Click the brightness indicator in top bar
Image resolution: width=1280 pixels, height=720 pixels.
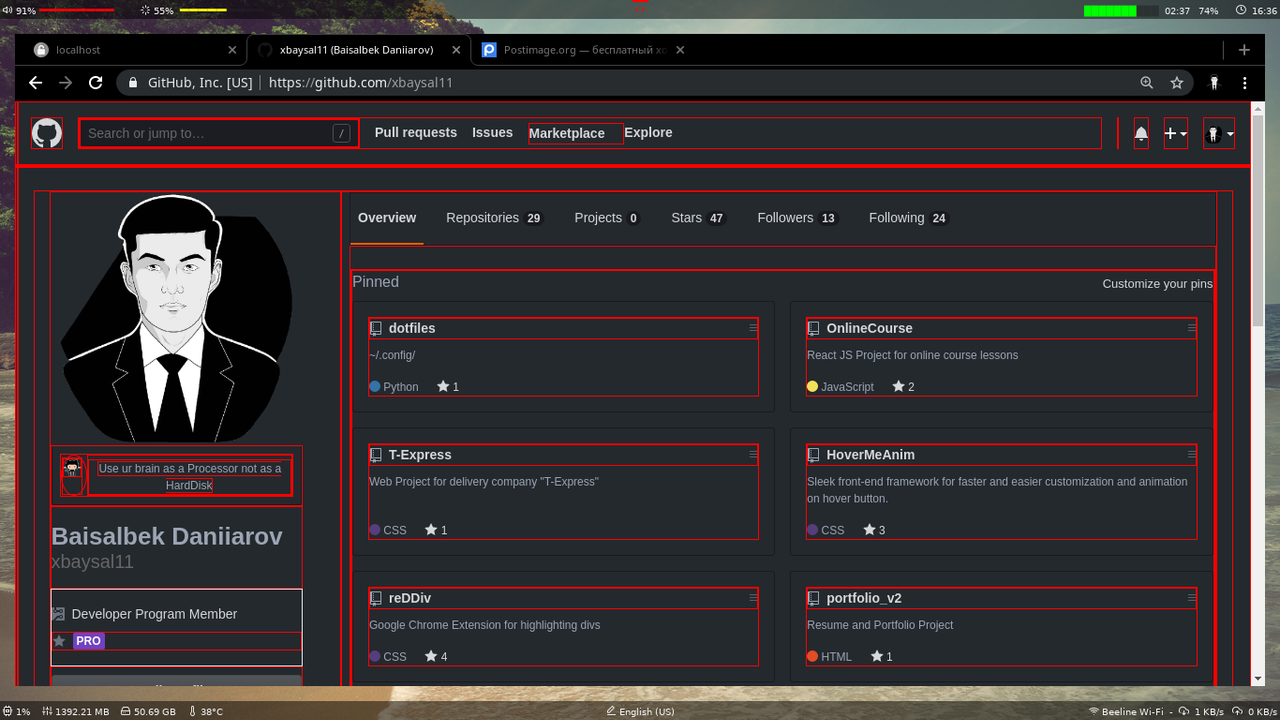coord(183,10)
